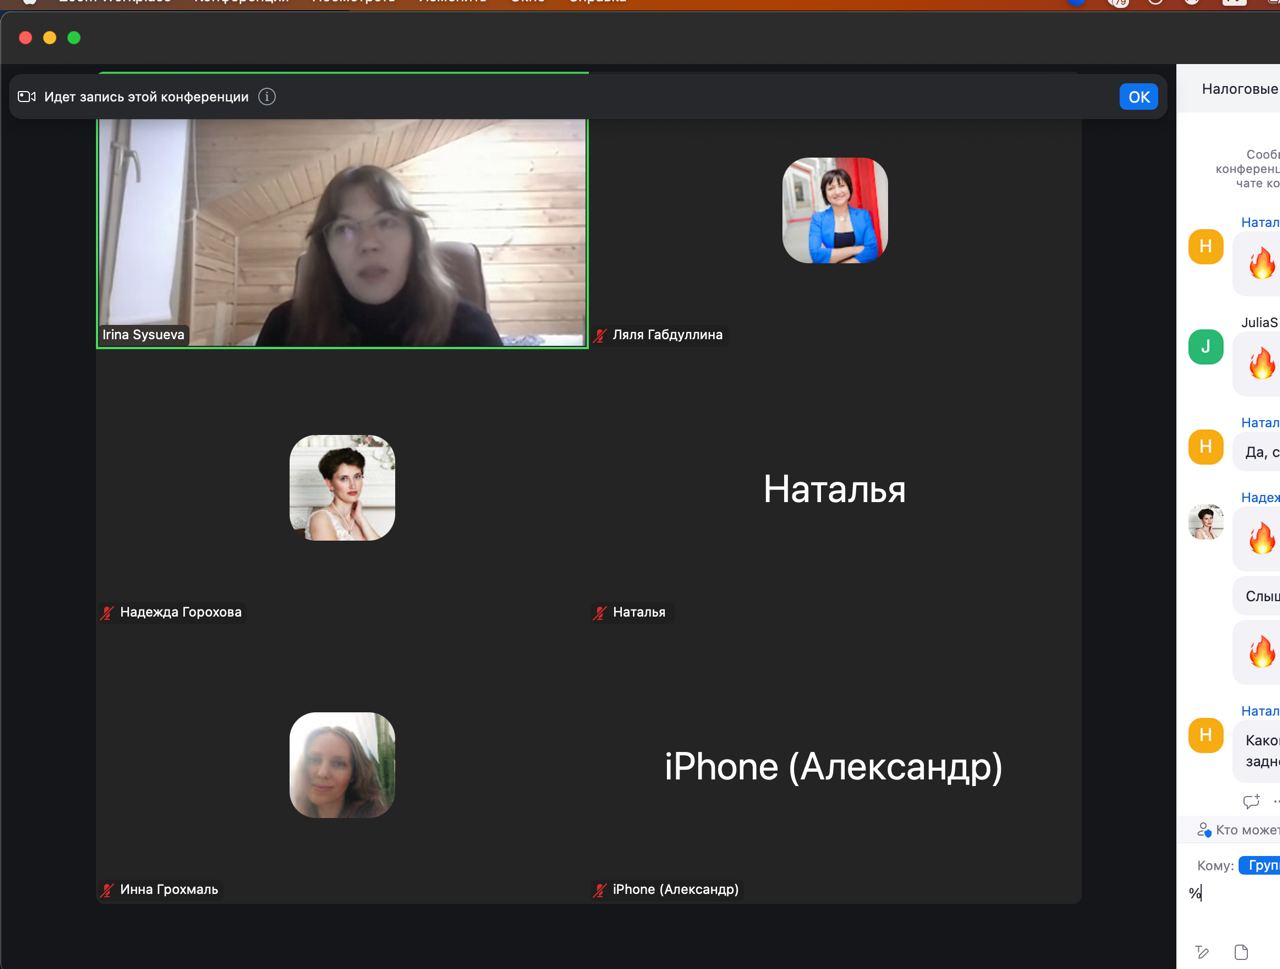Click the recording camera icon in the banner
The height and width of the screenshot is (969, 1280).
[27, 97]
